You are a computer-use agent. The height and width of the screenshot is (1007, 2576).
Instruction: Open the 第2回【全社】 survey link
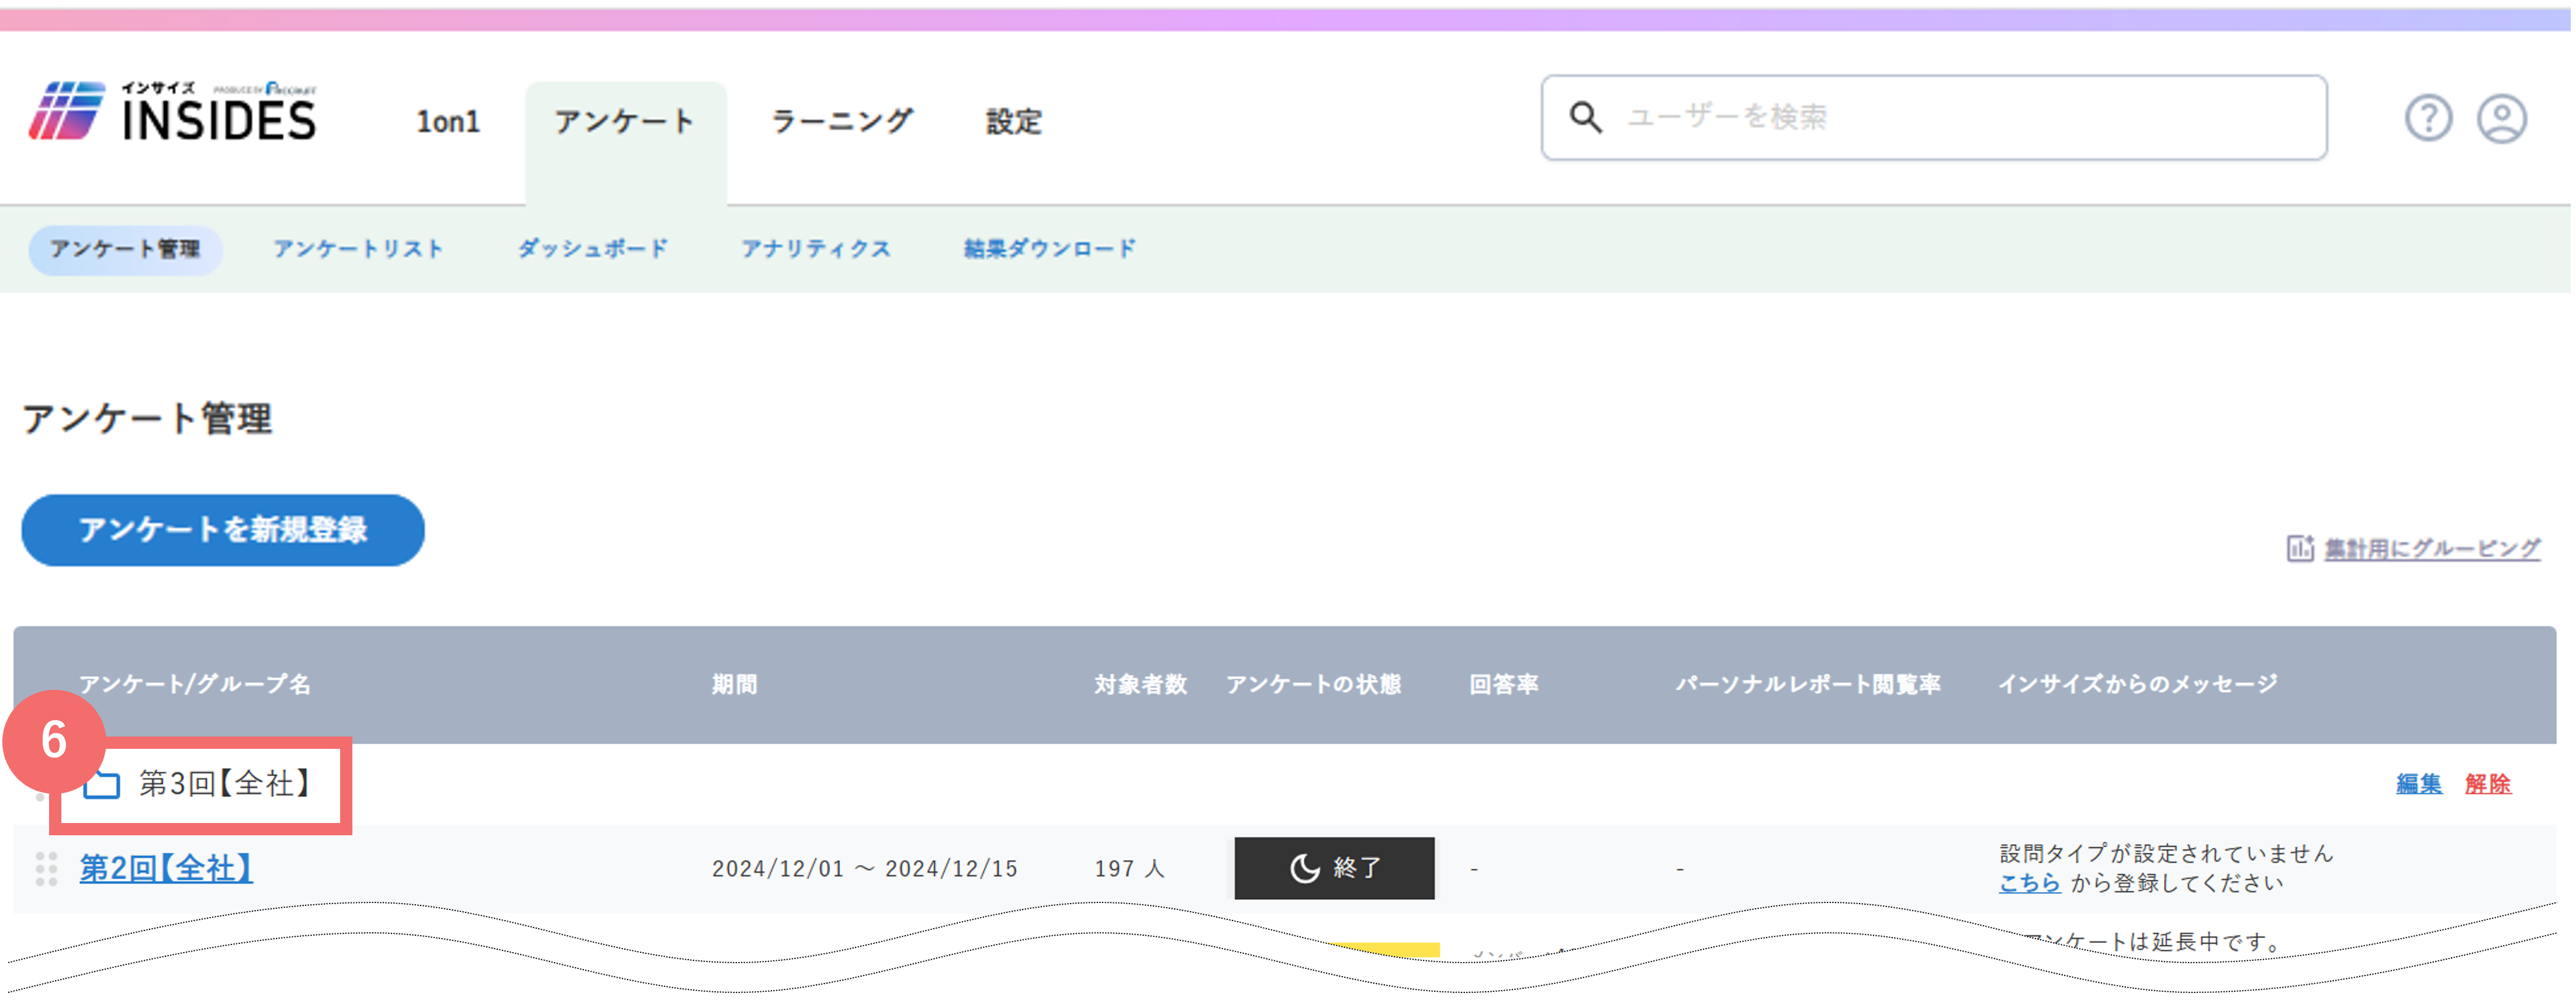(x=166, y=868)
